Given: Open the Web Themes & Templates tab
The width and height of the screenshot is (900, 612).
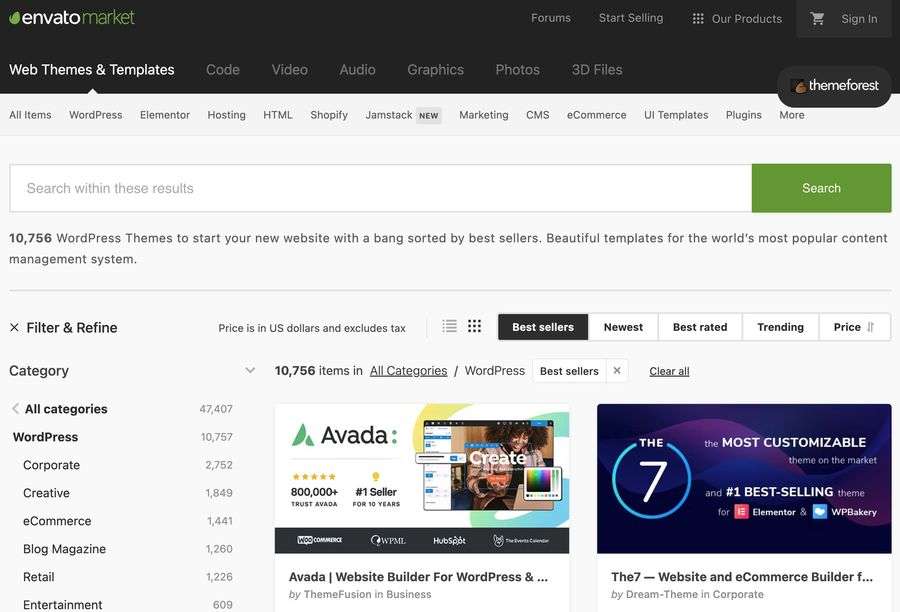Looking at the screenshot, I should 92,69.
